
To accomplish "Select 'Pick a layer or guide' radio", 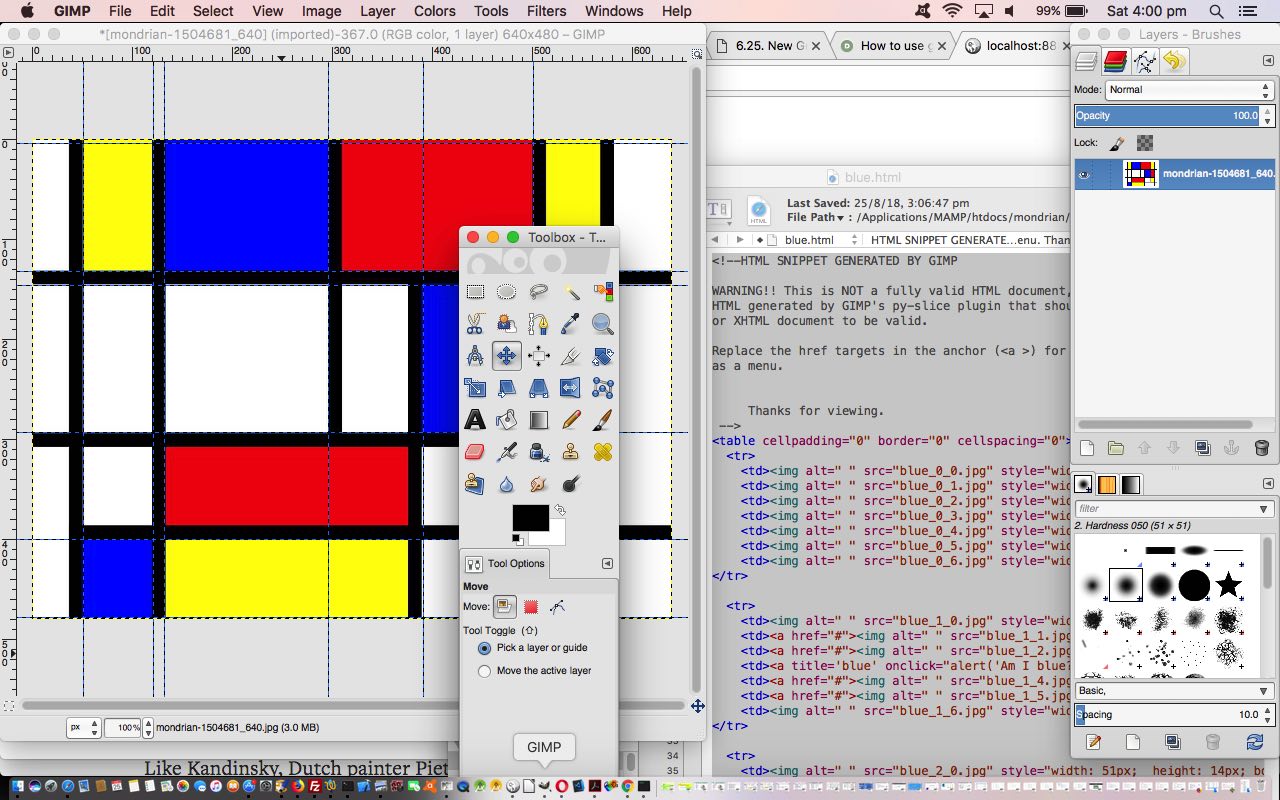I will tap(485, 648).
